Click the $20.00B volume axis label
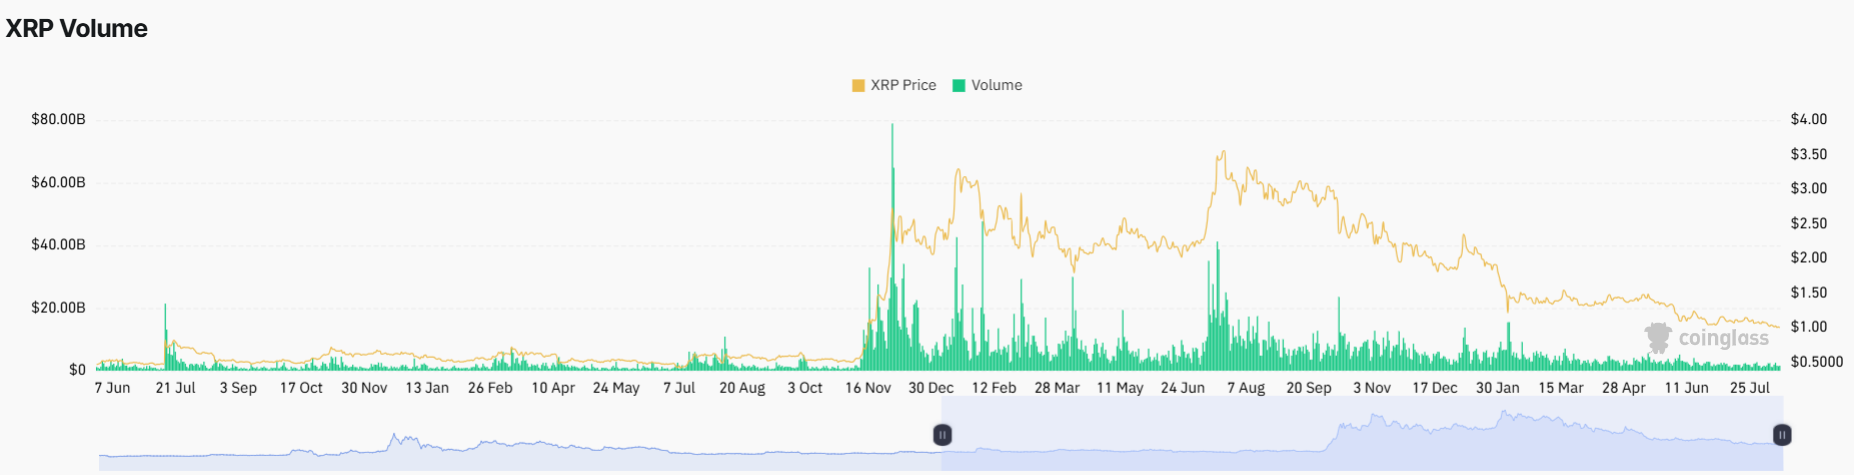Viewport: 1854px width, 475px height. (x=58, y=307)
